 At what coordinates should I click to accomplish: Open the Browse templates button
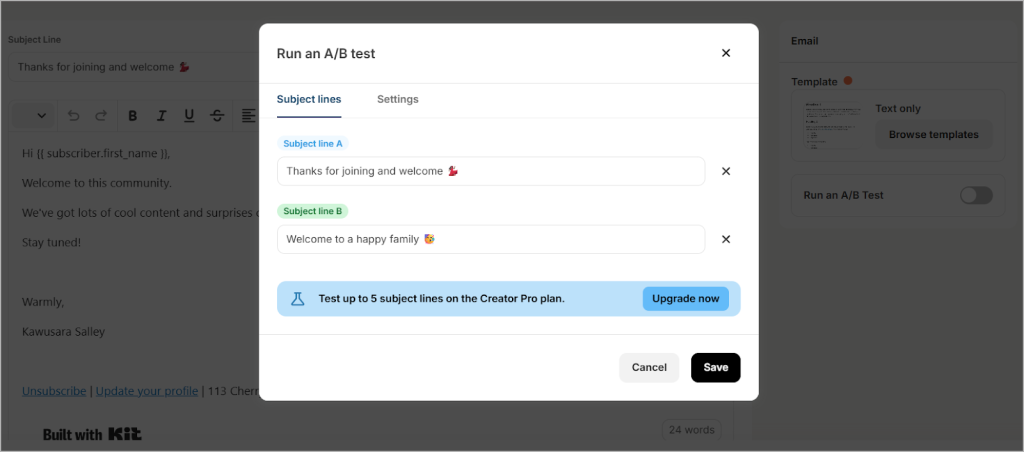(933, 134)
